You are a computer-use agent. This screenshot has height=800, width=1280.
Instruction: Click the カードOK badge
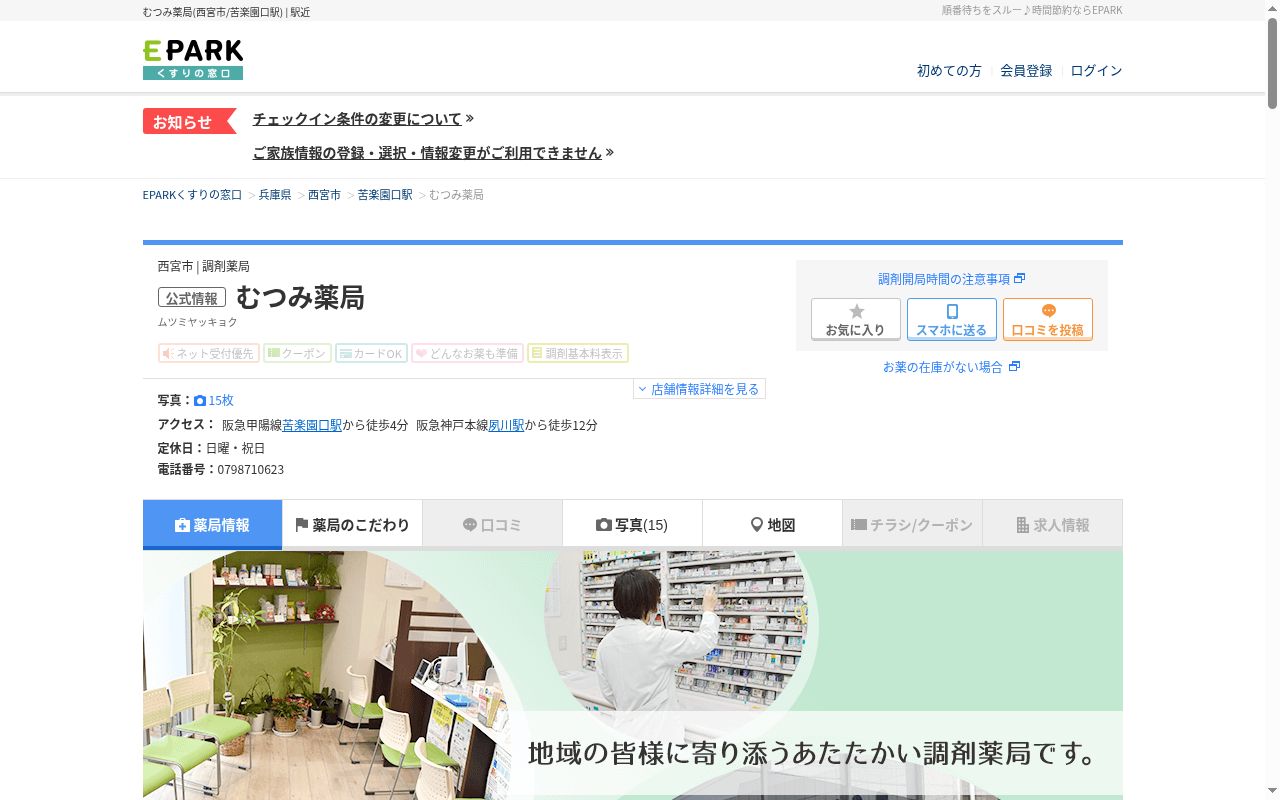point(371,353)
